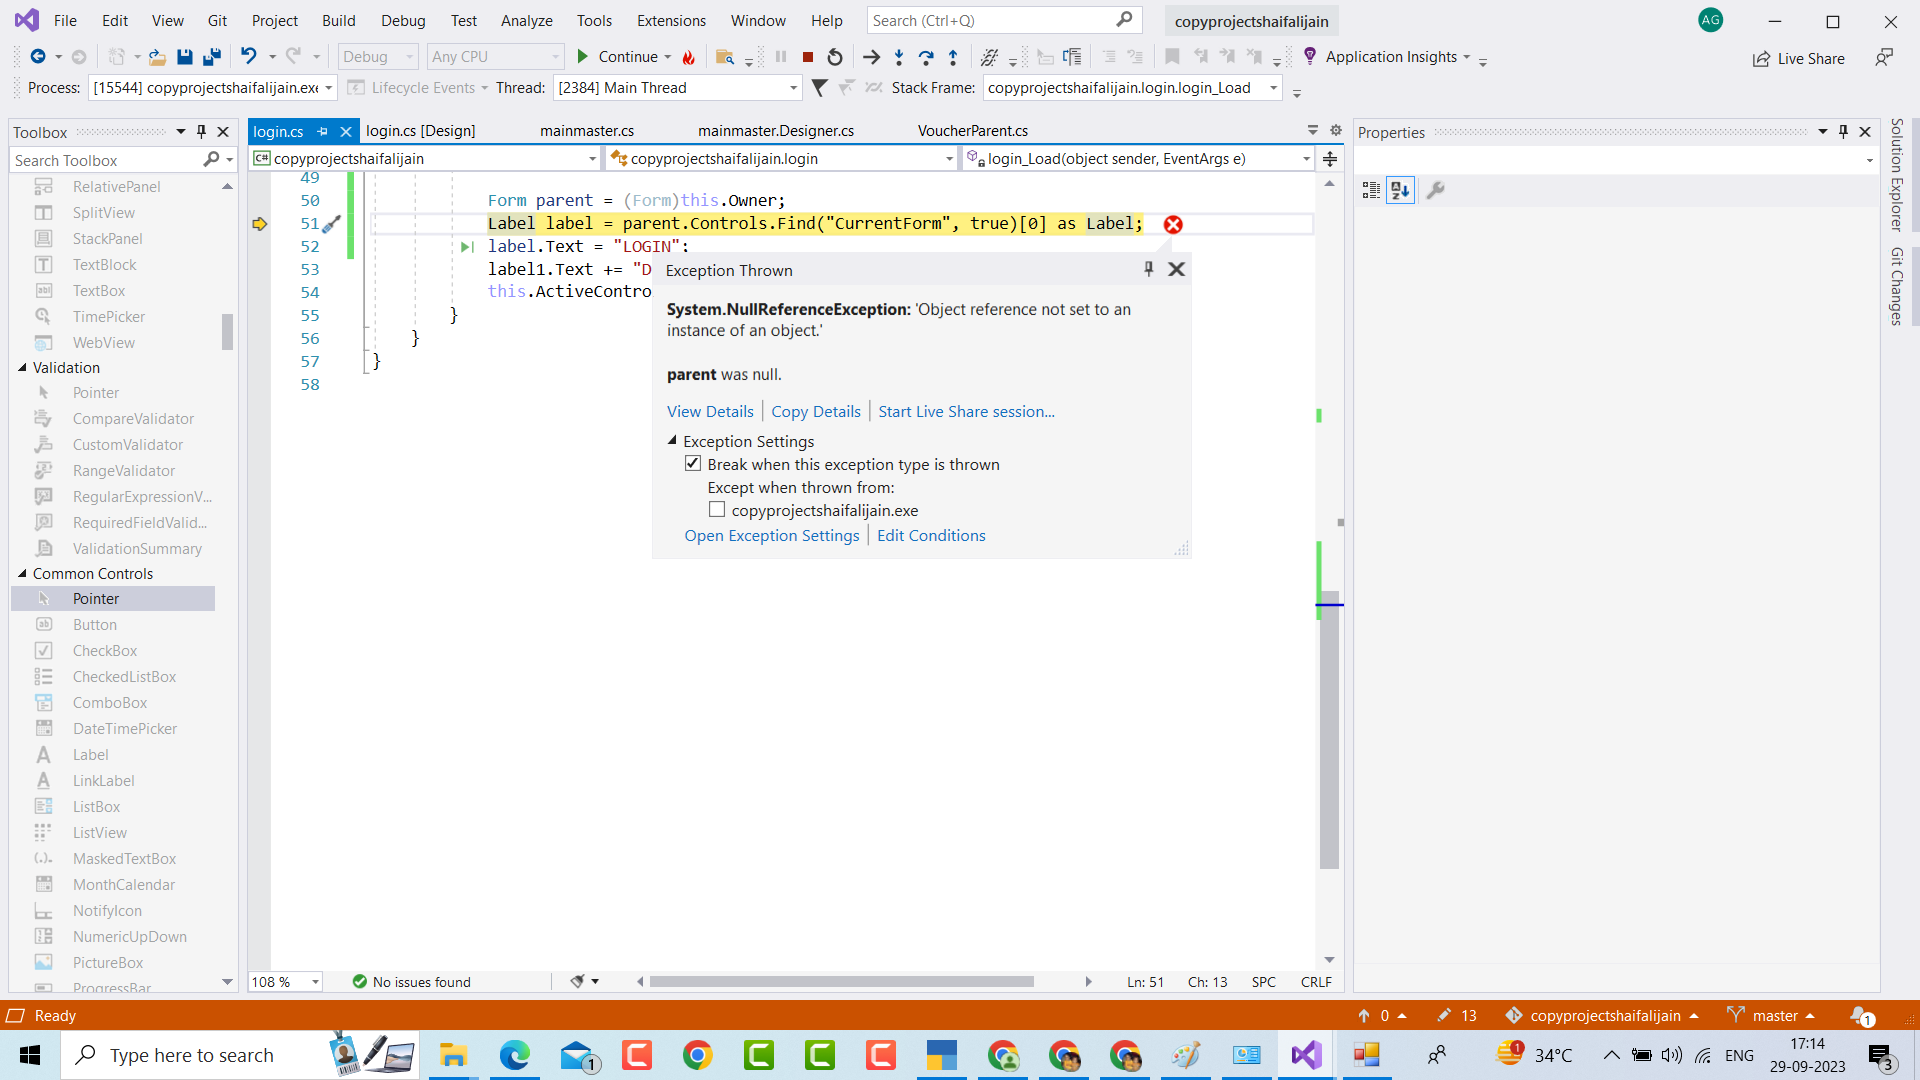Open the login_Load member dropdown

click(1306, 159)
